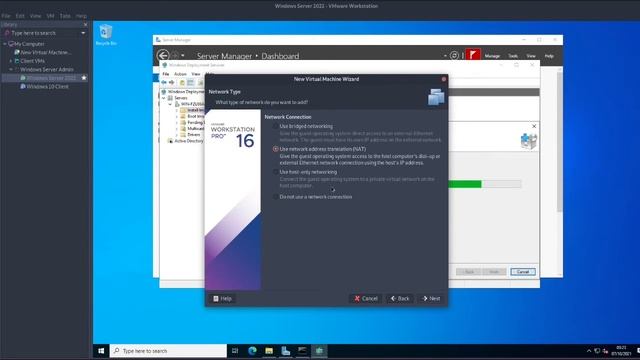
Task: Collapse Windows Server Admin folder
Action: coord(11,69)
